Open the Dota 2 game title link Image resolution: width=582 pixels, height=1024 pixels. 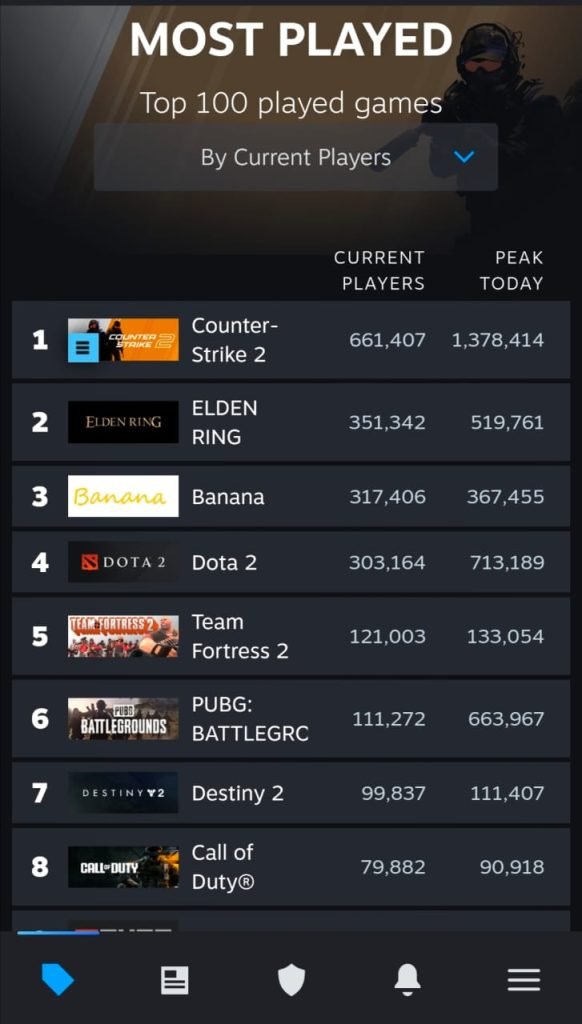pyautogui.click(x=224, y=562)
